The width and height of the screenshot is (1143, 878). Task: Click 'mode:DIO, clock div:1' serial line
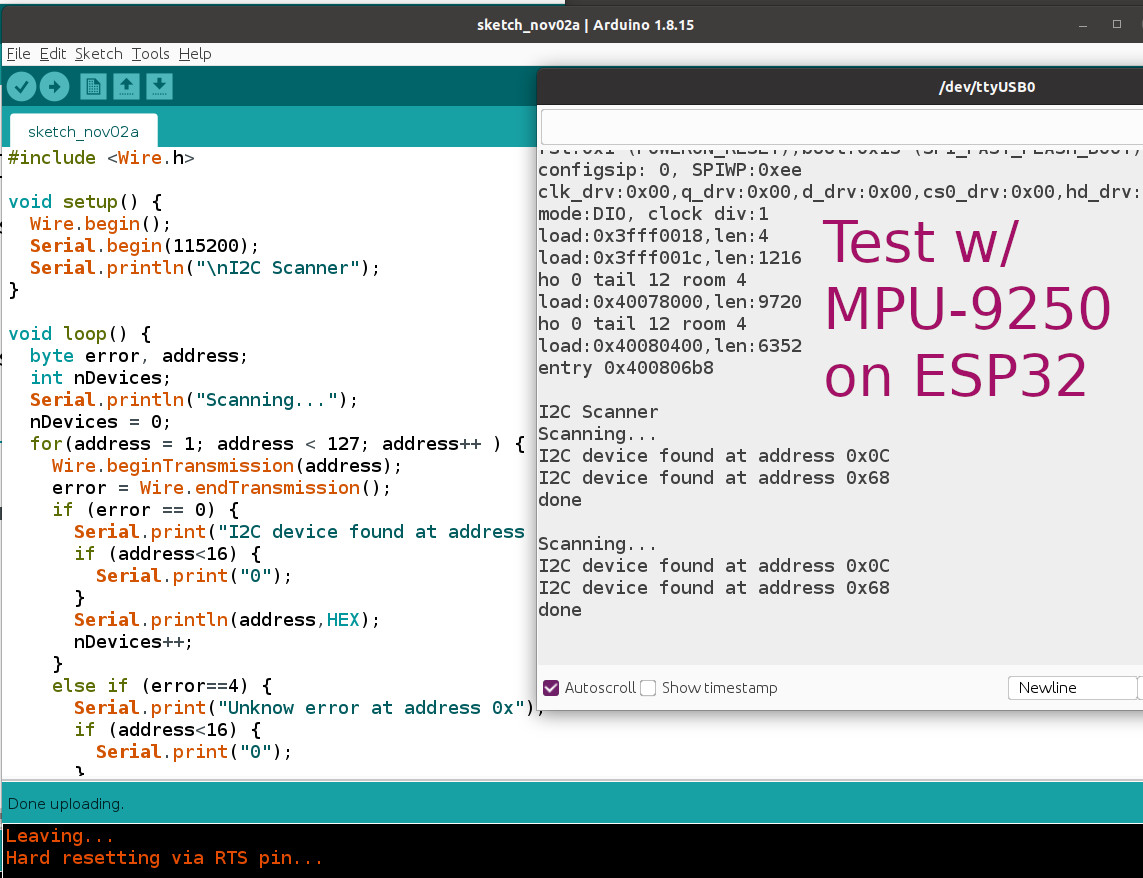coord(653,214)
